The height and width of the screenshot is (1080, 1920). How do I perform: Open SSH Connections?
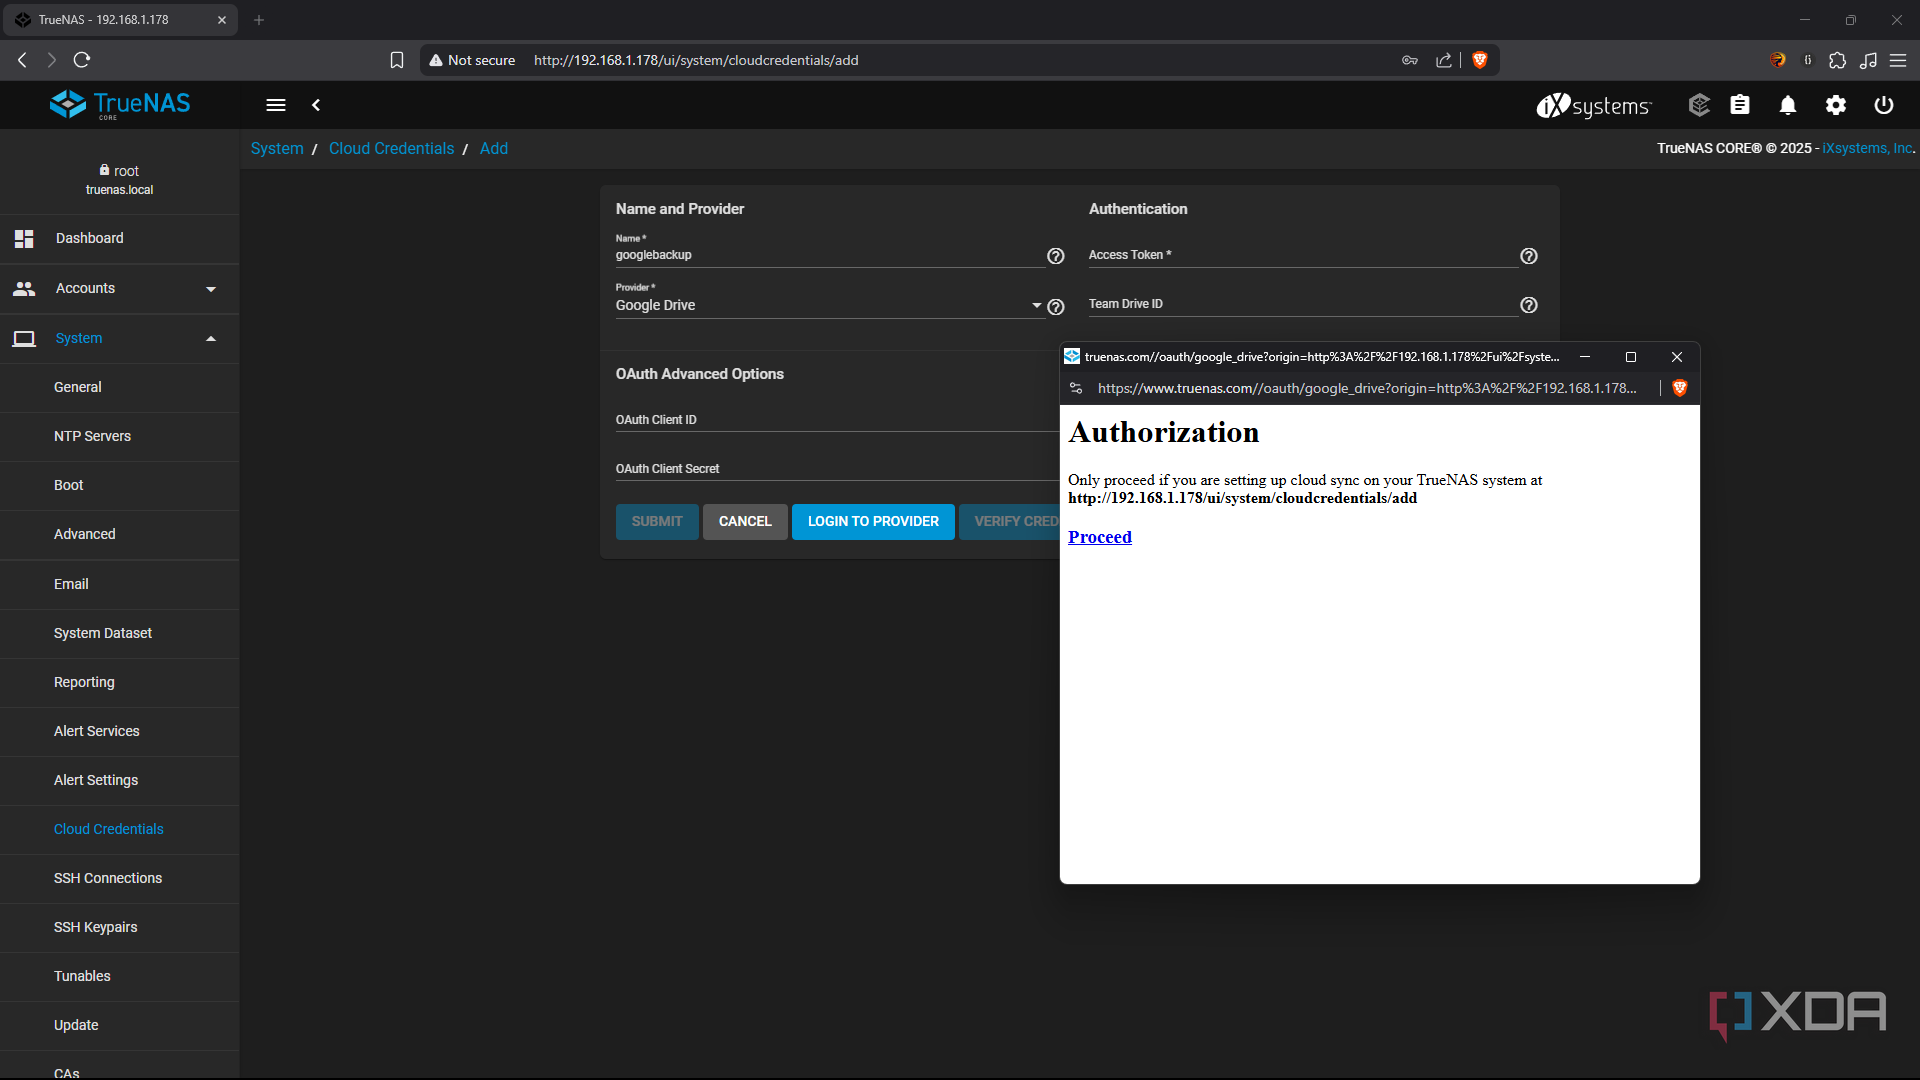pyautogui.click(x=120, y=878)
